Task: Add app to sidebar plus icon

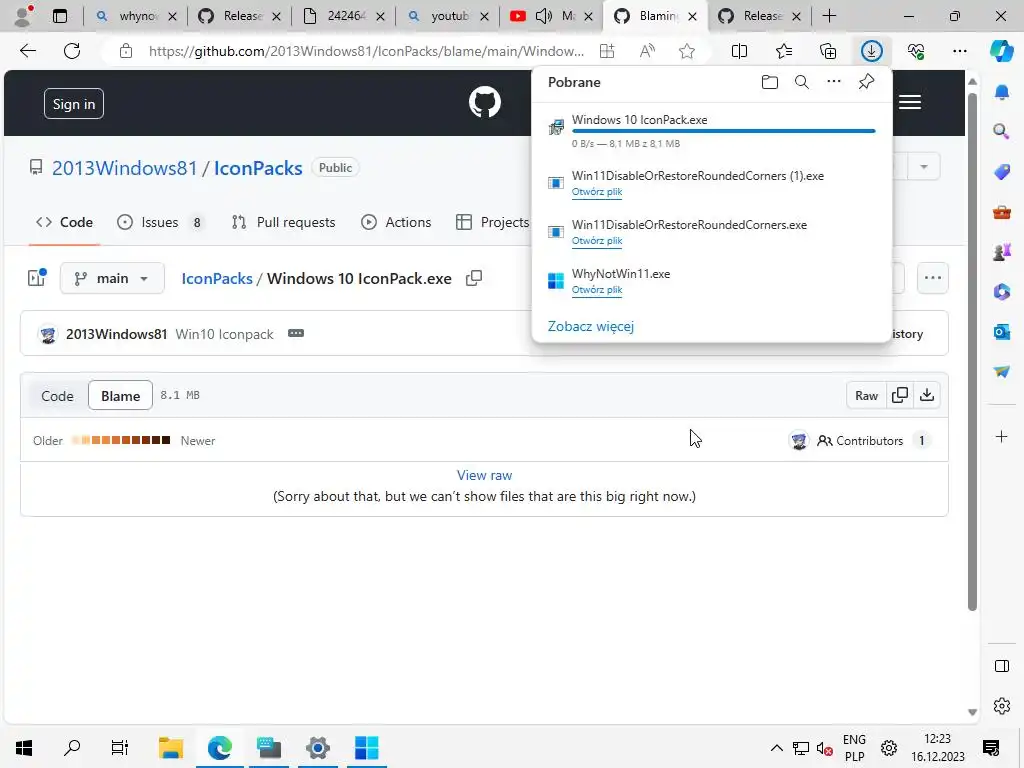Action: pyautogui.click(x=1001, y=436)
